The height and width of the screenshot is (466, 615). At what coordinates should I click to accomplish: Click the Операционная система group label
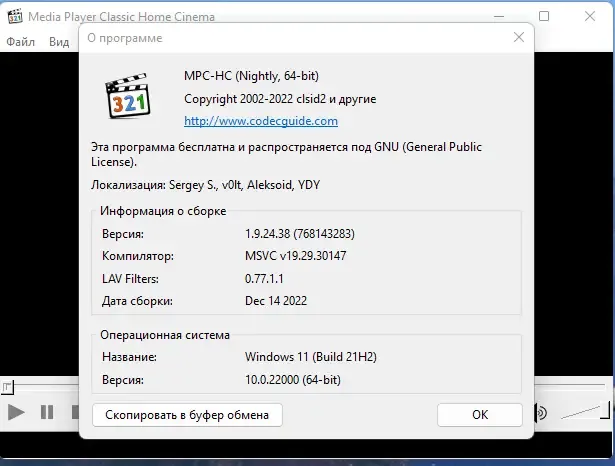point(165,335)
